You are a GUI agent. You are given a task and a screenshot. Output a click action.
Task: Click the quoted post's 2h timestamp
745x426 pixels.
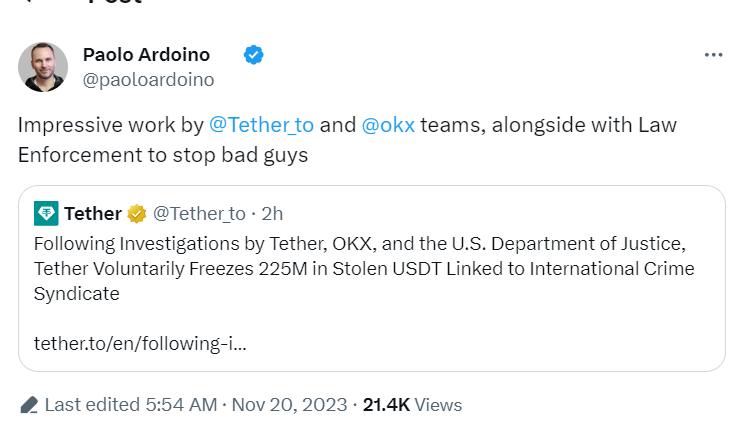(272, 213)
